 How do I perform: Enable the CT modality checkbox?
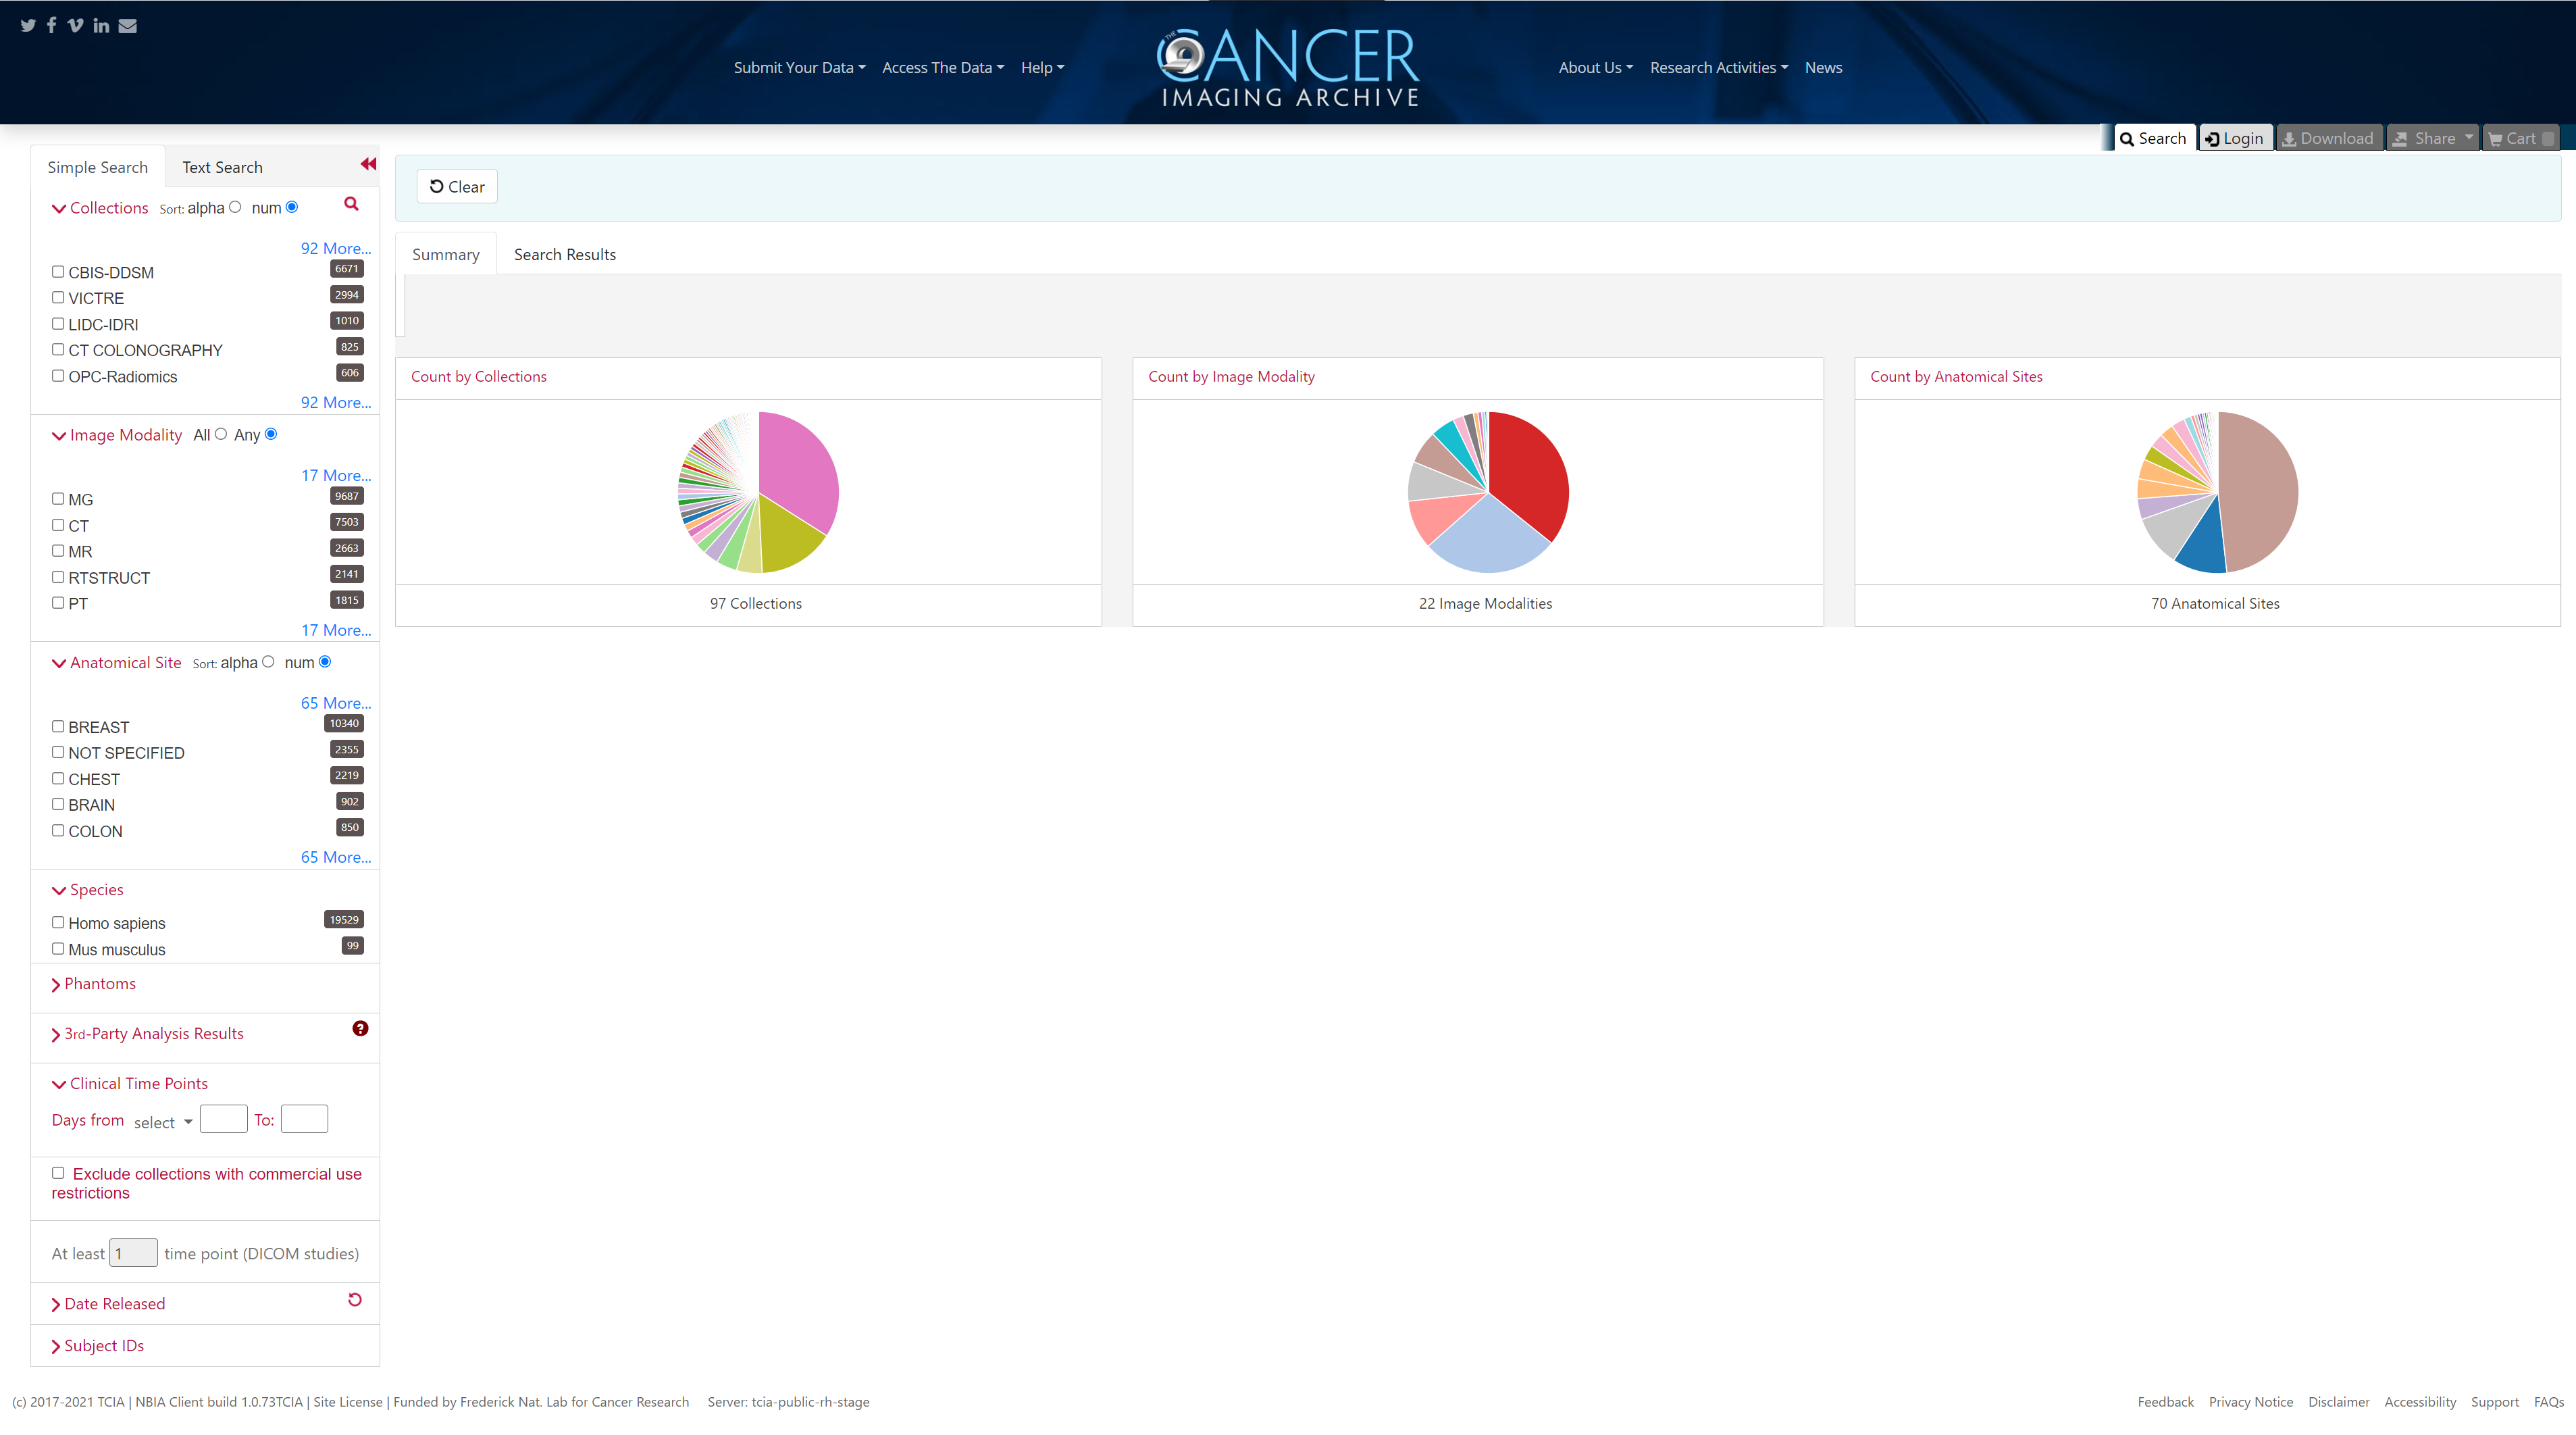click(x=58, y=524)
